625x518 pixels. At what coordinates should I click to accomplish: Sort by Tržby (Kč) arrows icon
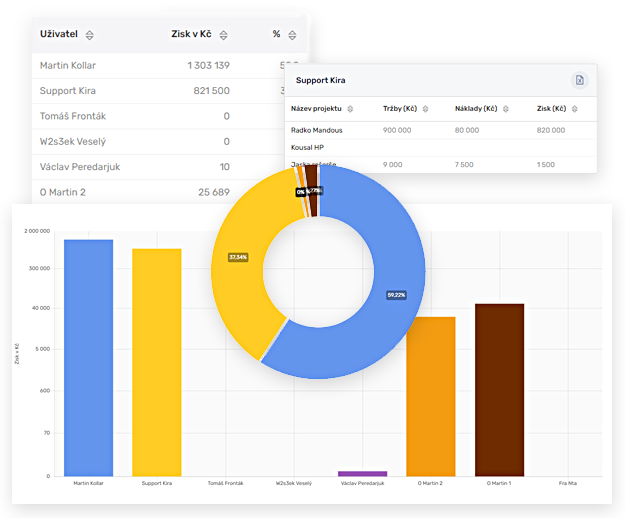(x=426, y=108)
